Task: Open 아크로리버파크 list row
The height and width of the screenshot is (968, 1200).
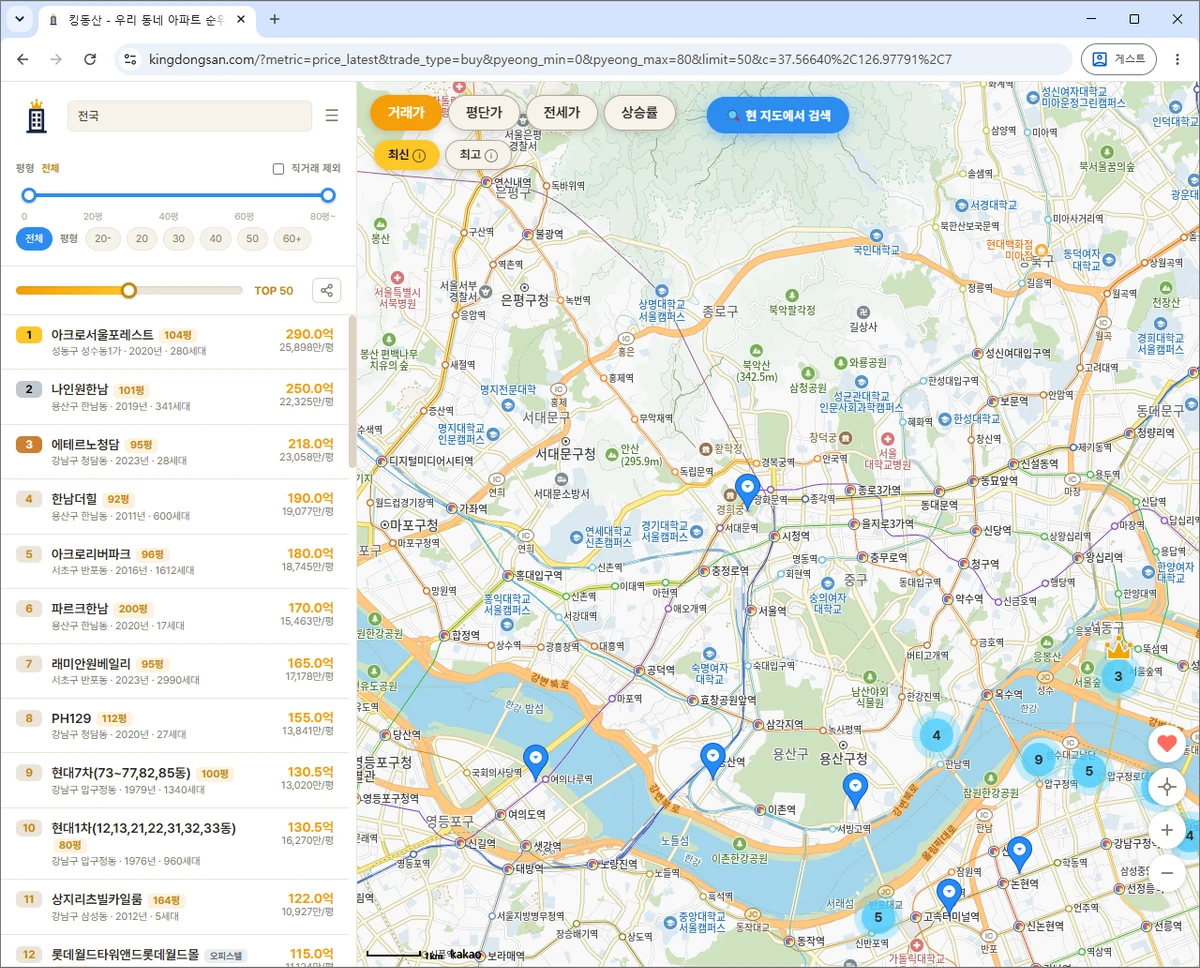Action: tap(175, 561)
